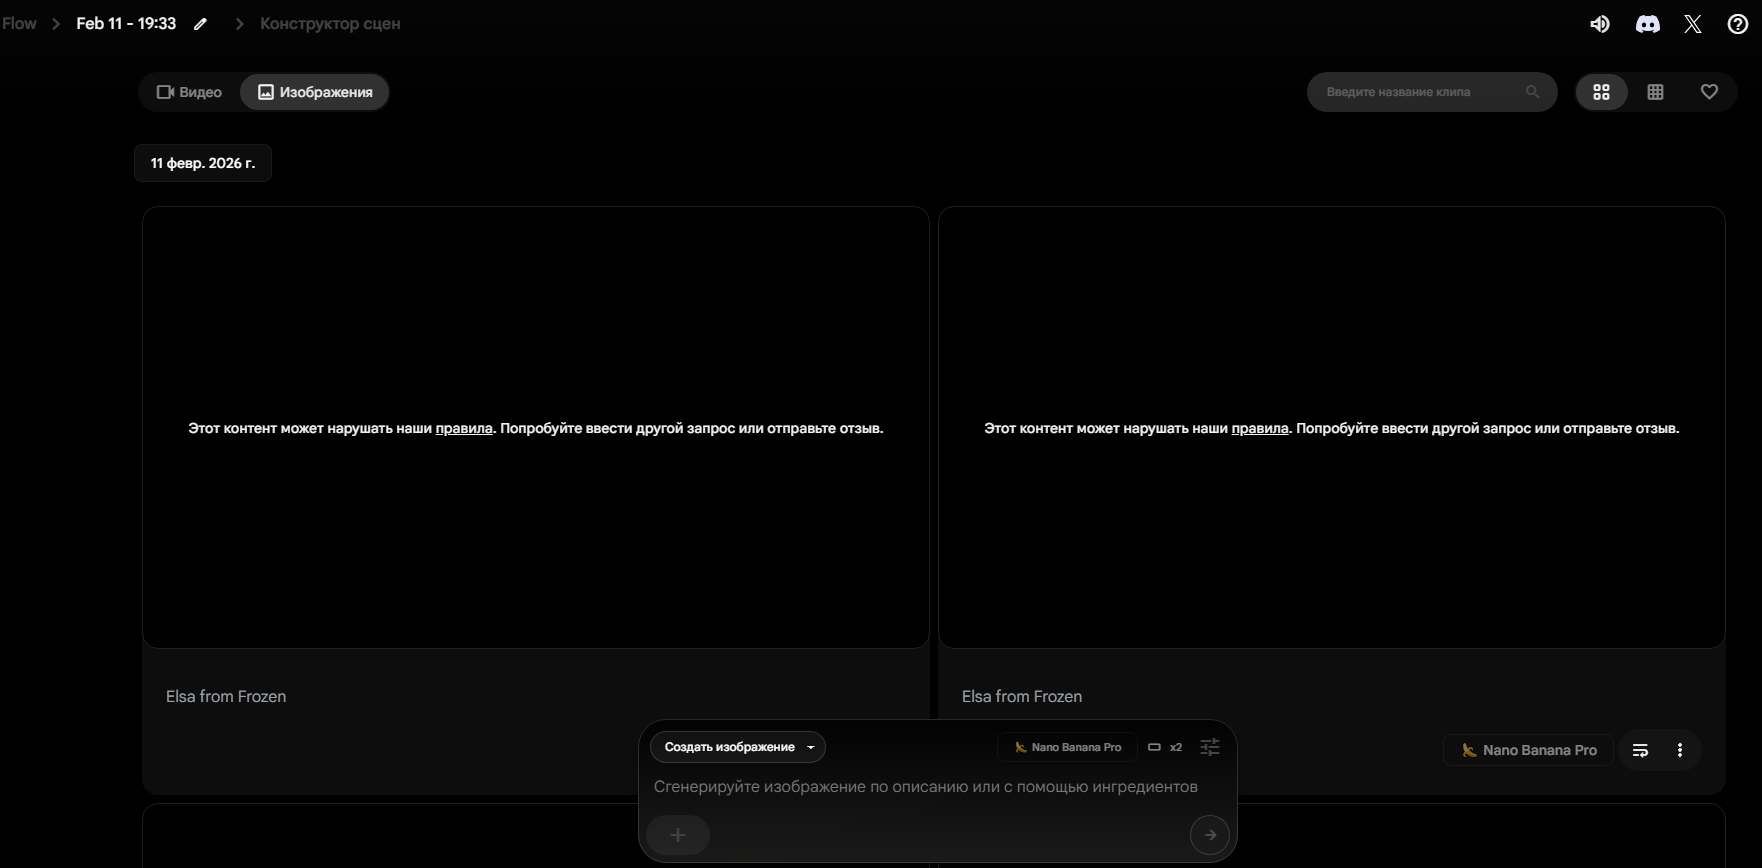Screen dimensions: 1762x868
Task: Focus the Введите название клипа search field
Action: [1432, 92]
